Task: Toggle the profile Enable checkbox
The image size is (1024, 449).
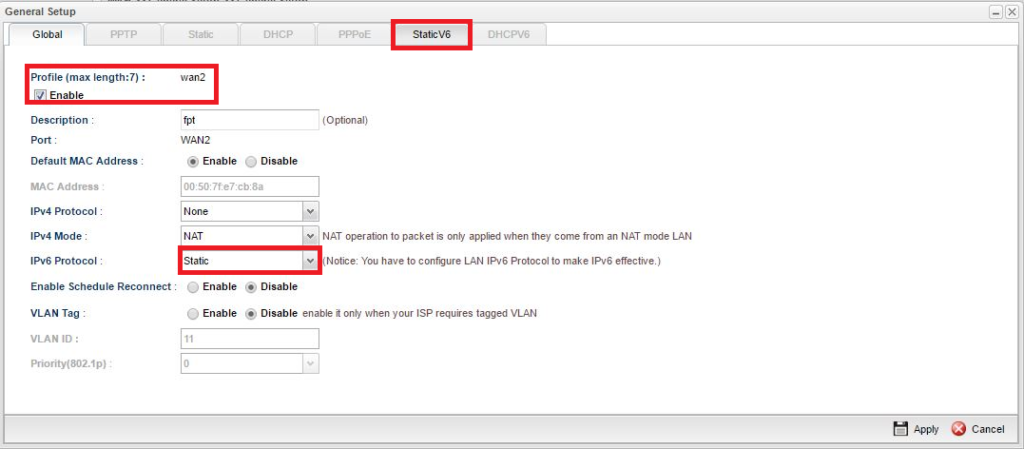Action: (40, 95)
